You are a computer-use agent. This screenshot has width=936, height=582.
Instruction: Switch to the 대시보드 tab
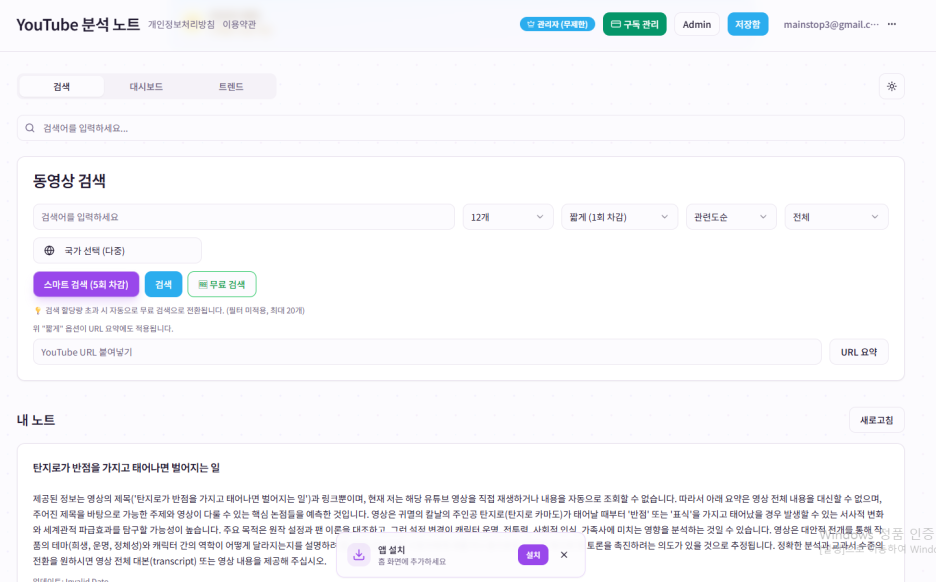pyautogui.click(x=146, y=87)
